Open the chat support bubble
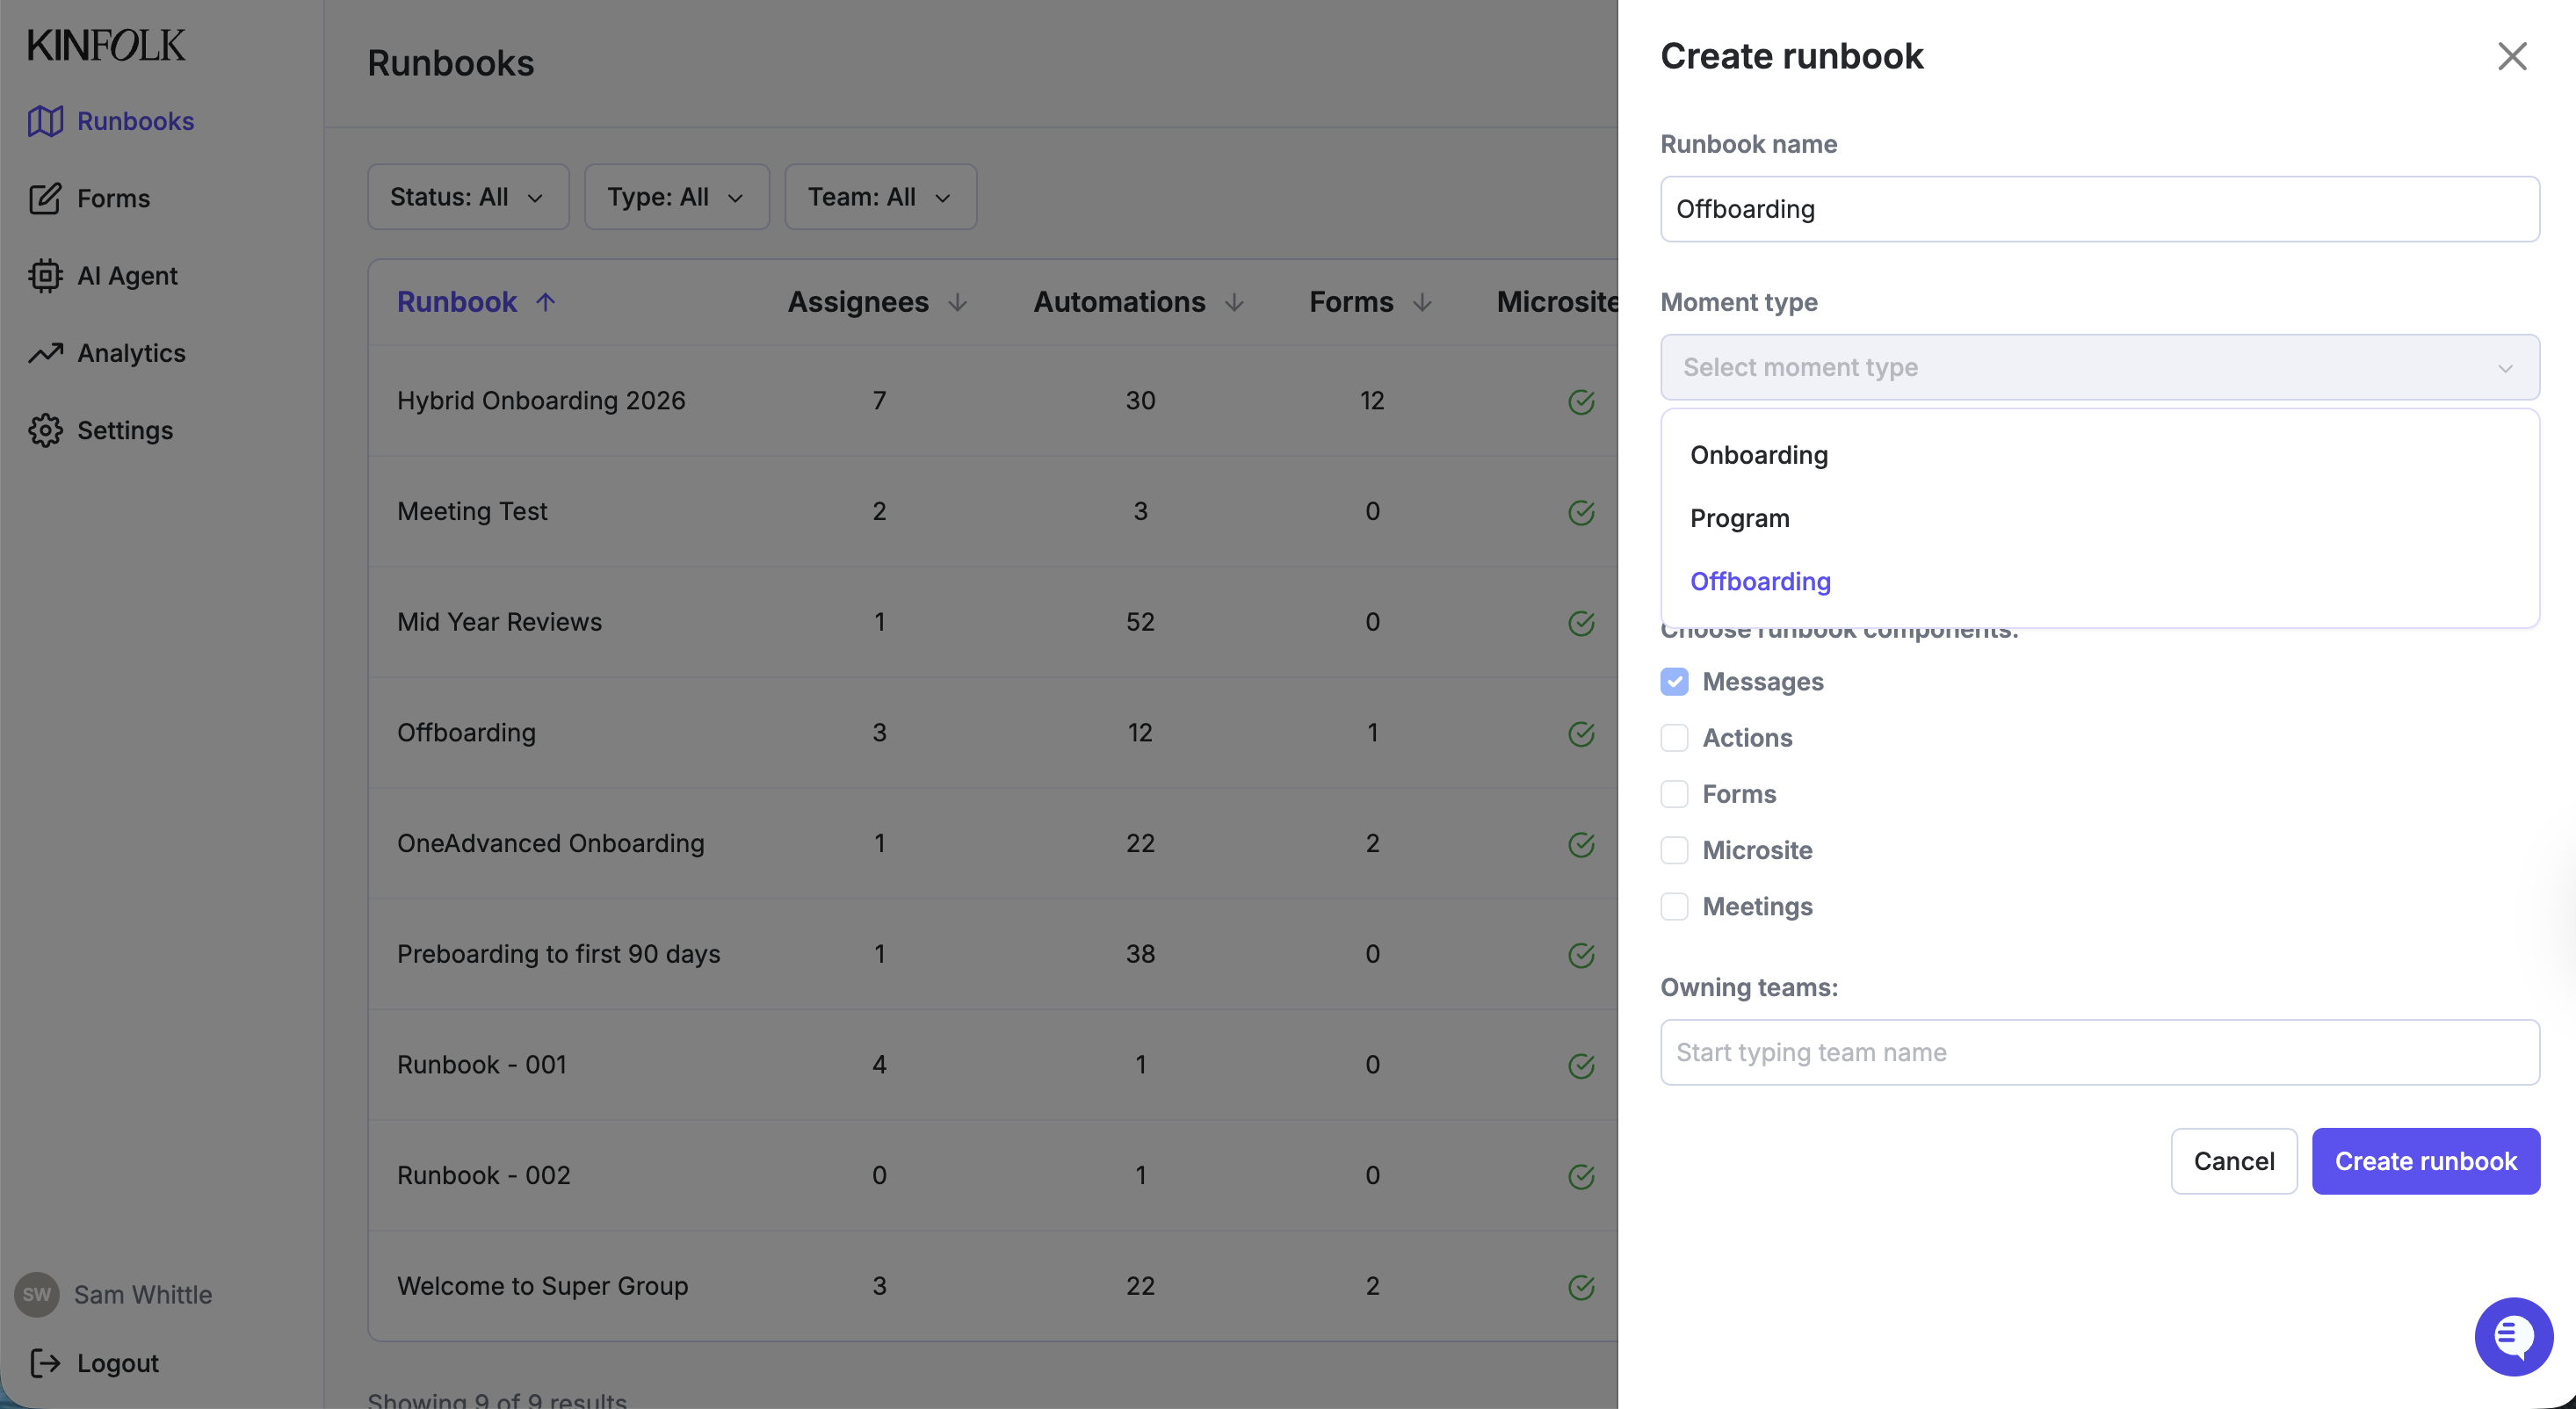Image resolution: width=2576 pixels, height=1409 pixels. click(x=2513, y=1337)
